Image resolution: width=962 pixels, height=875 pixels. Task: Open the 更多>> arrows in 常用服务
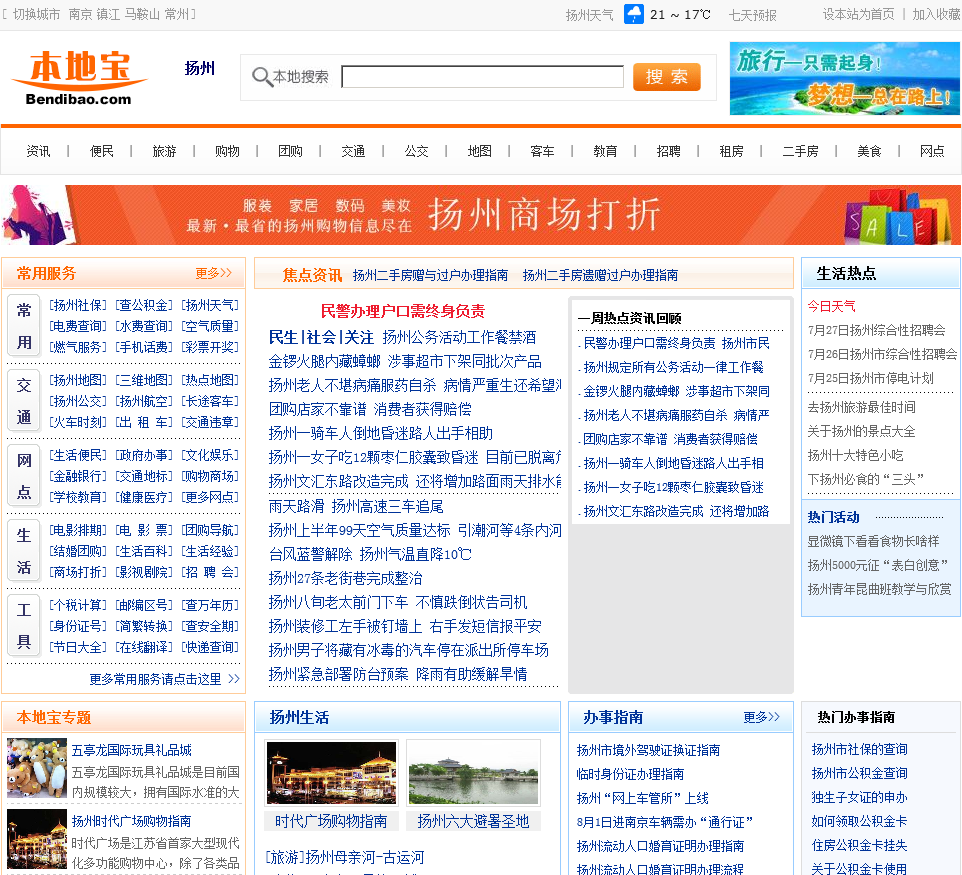click(214, 273)
